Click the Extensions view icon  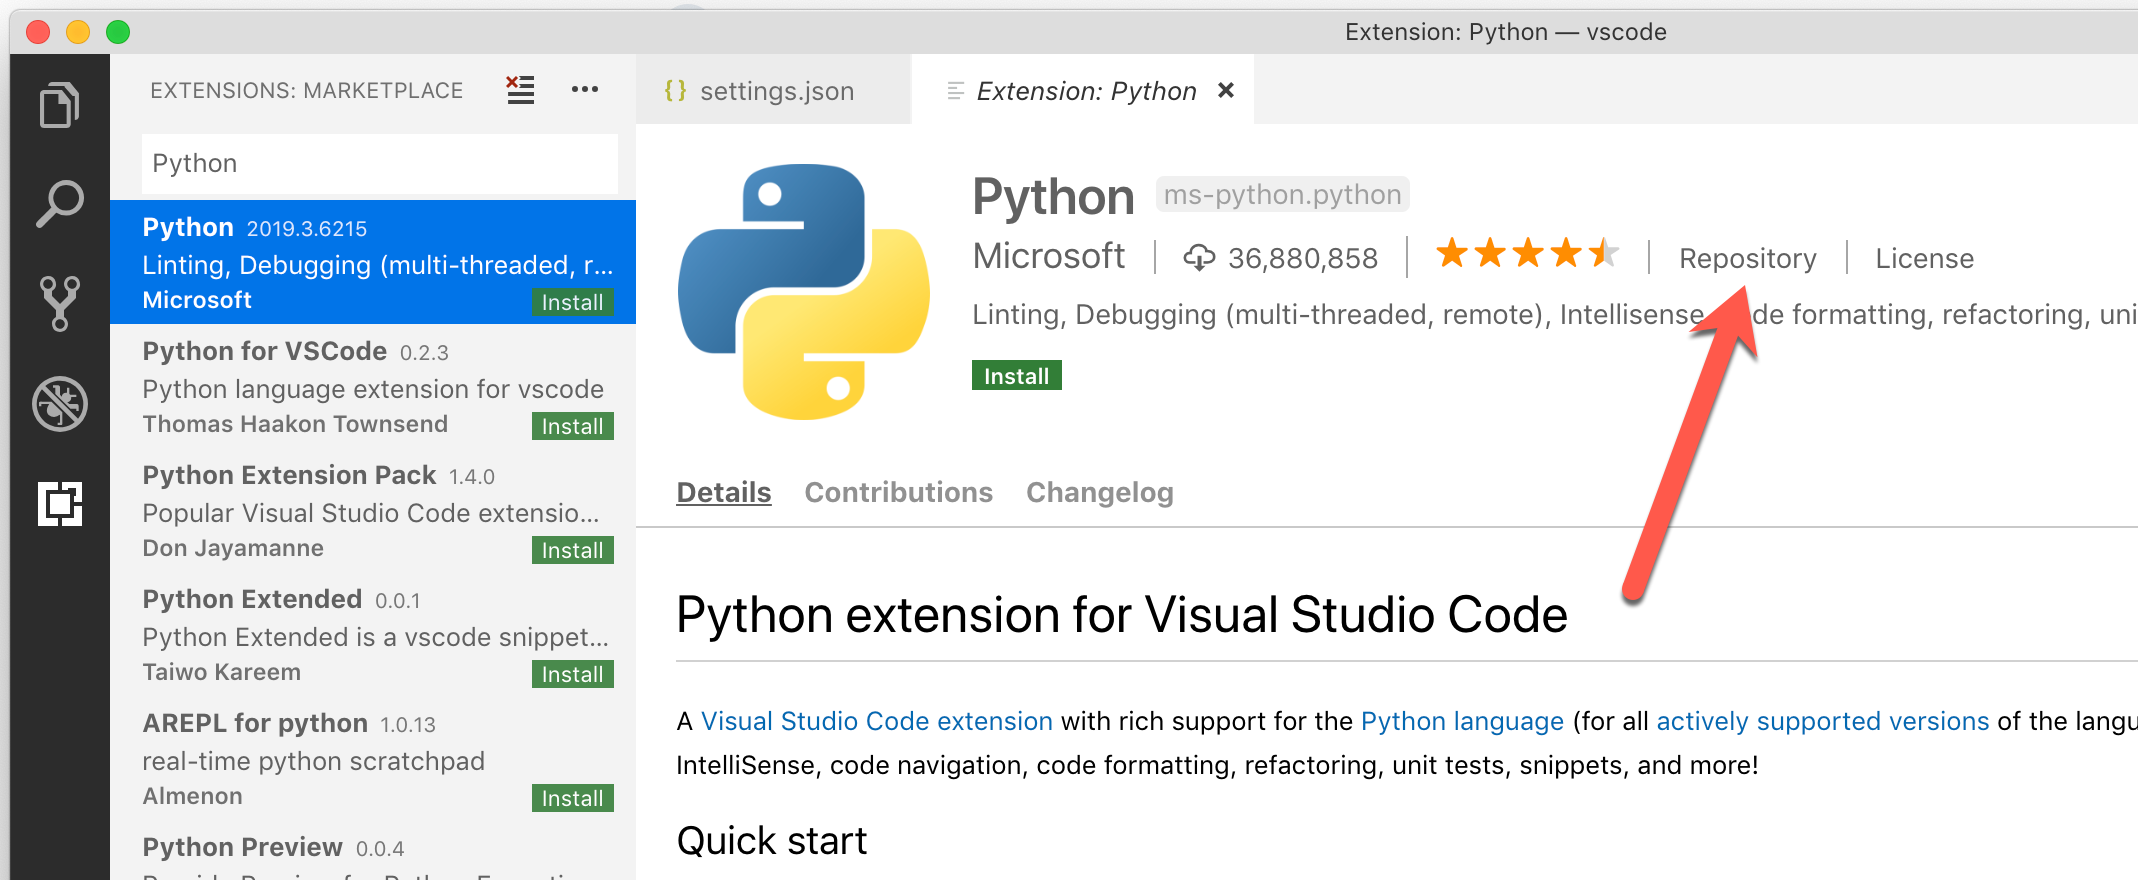[x=59, y=503]
